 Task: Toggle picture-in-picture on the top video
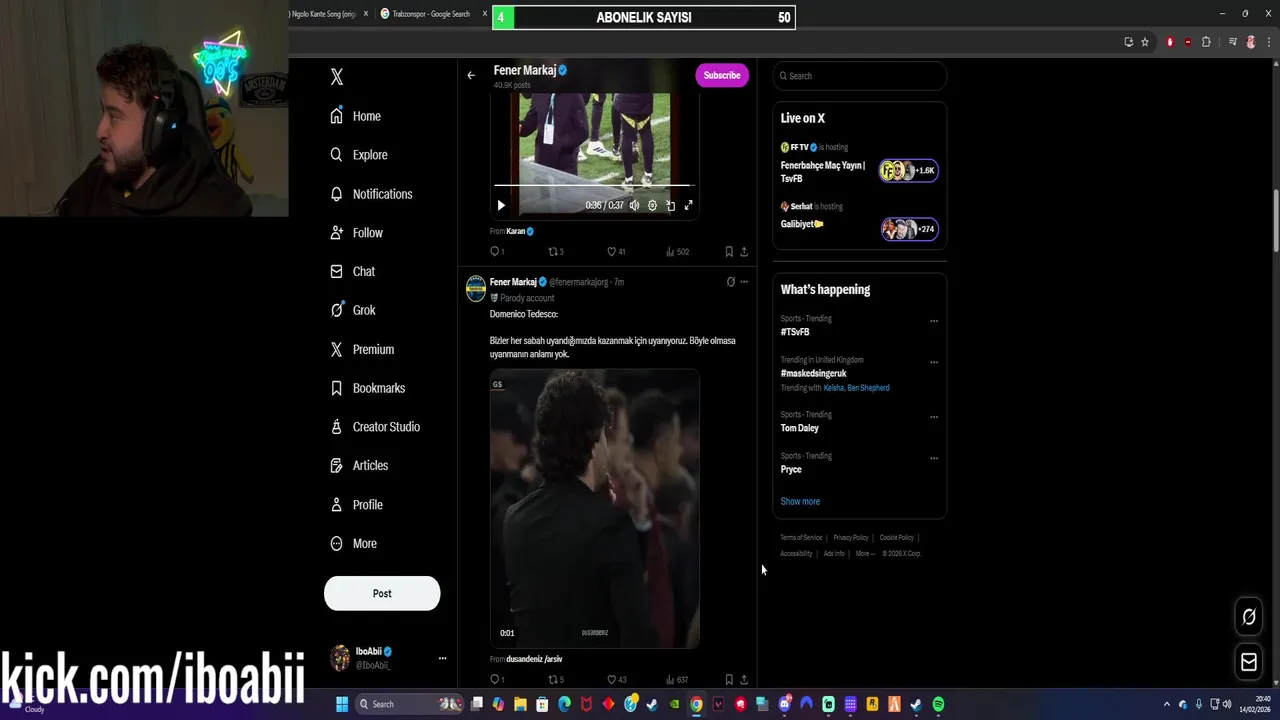pyautogui.click(x=670, y=205)
